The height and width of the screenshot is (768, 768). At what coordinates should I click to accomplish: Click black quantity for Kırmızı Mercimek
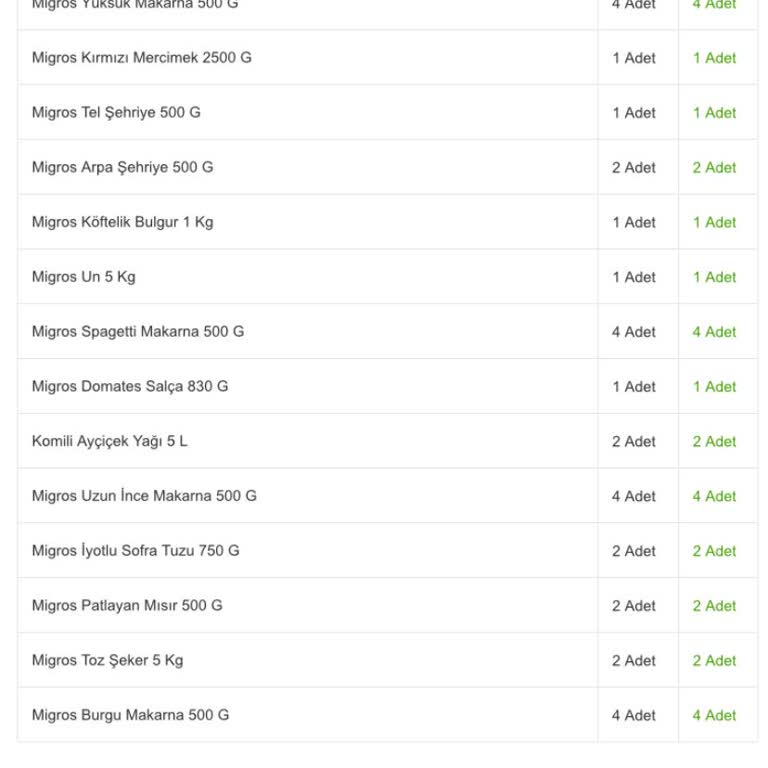[x=634, y=58]
